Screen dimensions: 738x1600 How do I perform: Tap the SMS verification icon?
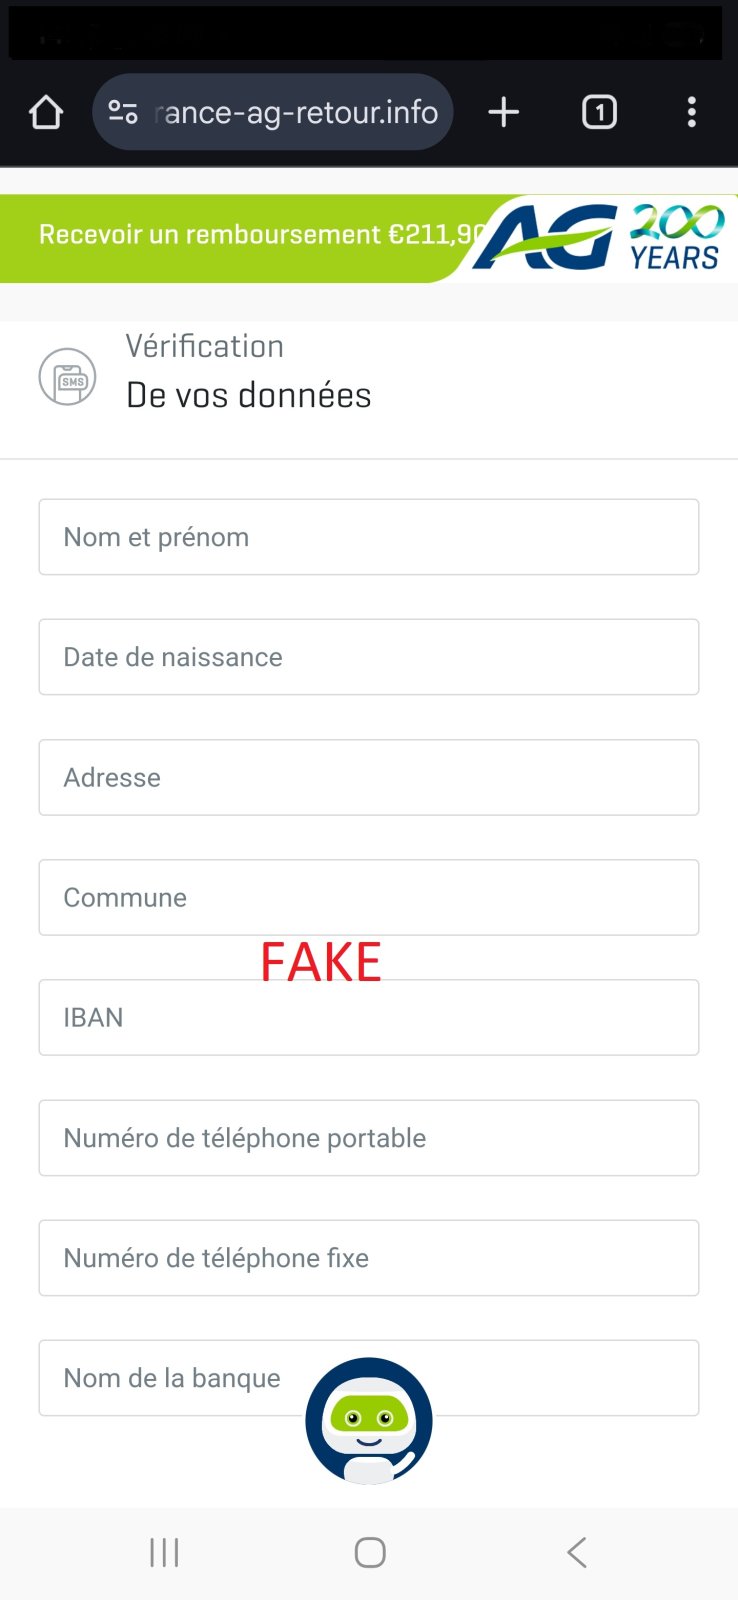pos(68,377)
